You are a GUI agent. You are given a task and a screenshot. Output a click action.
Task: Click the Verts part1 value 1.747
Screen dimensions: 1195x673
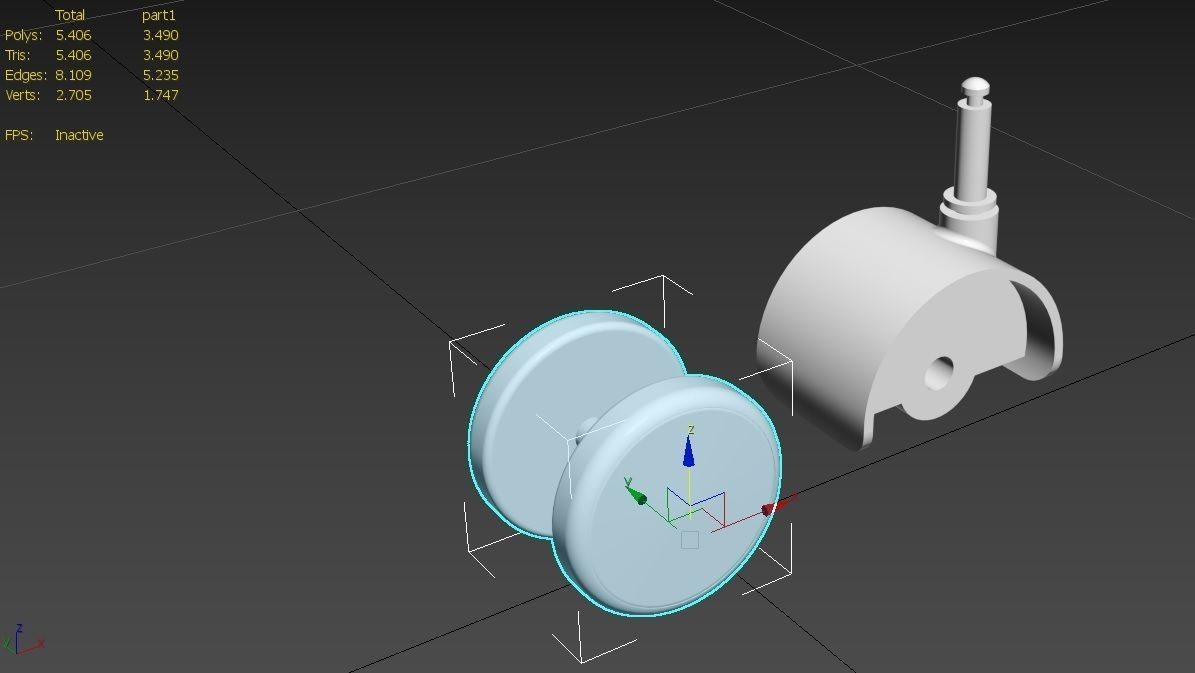coord(160,95)
